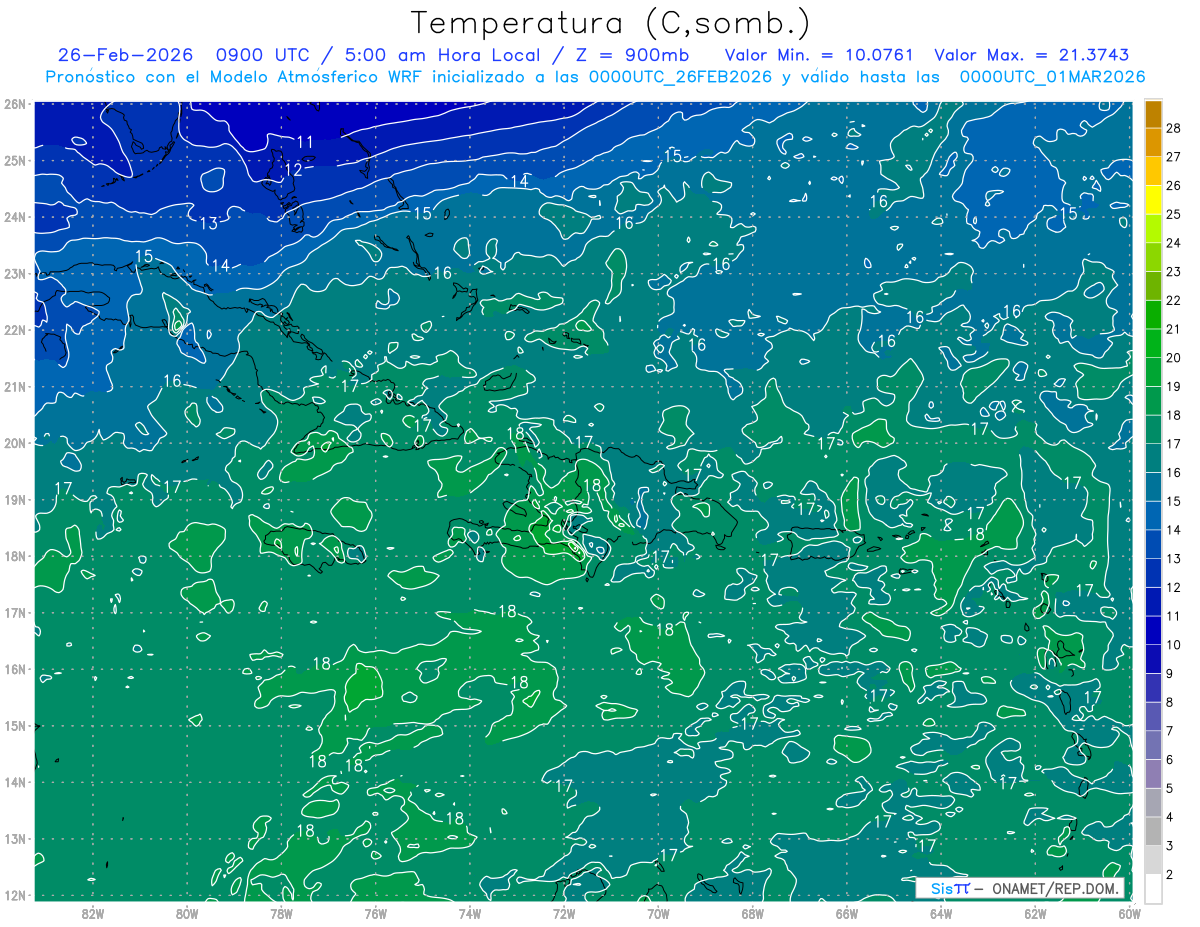Screen dimensions: 1200x927
Task: Click the '16N' latitude axis label
Action: click(14, 669)
